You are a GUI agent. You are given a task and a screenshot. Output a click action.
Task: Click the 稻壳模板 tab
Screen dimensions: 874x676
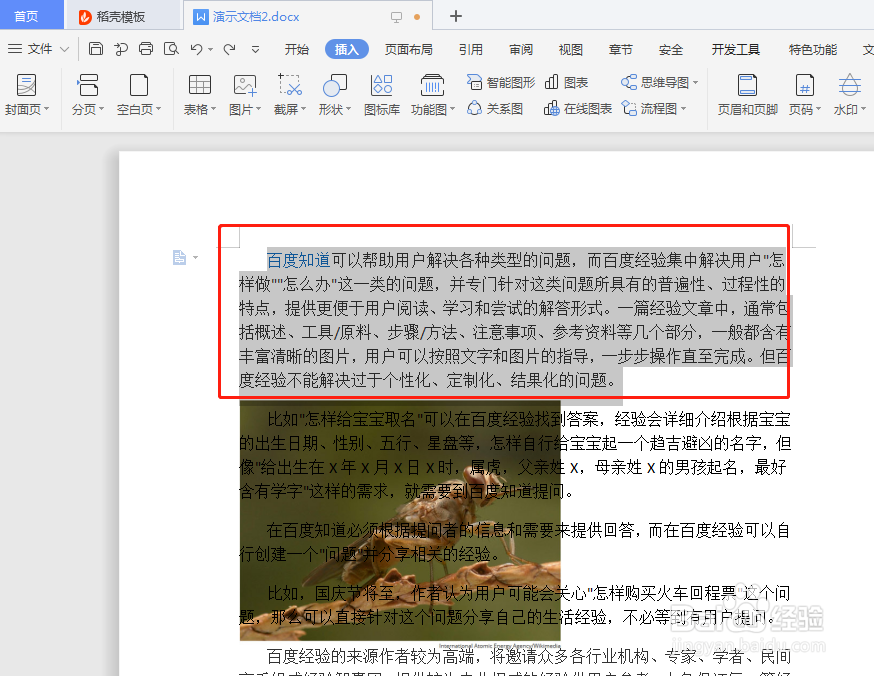point(113,17)
